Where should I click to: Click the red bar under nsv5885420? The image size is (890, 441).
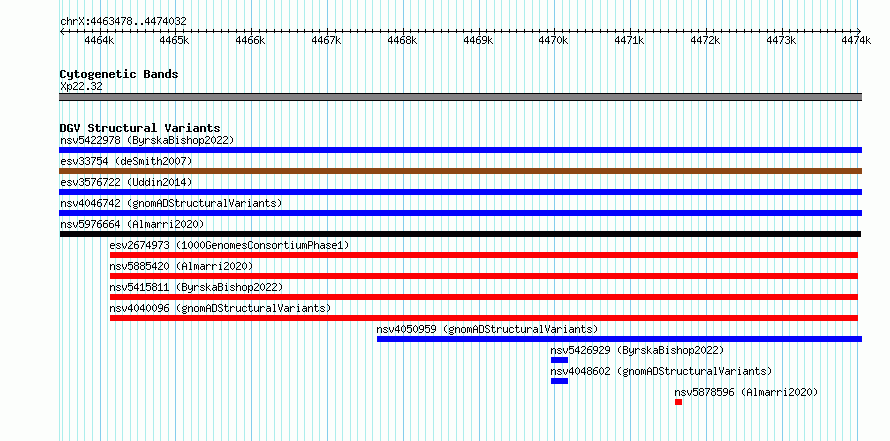tap(484, 276)
